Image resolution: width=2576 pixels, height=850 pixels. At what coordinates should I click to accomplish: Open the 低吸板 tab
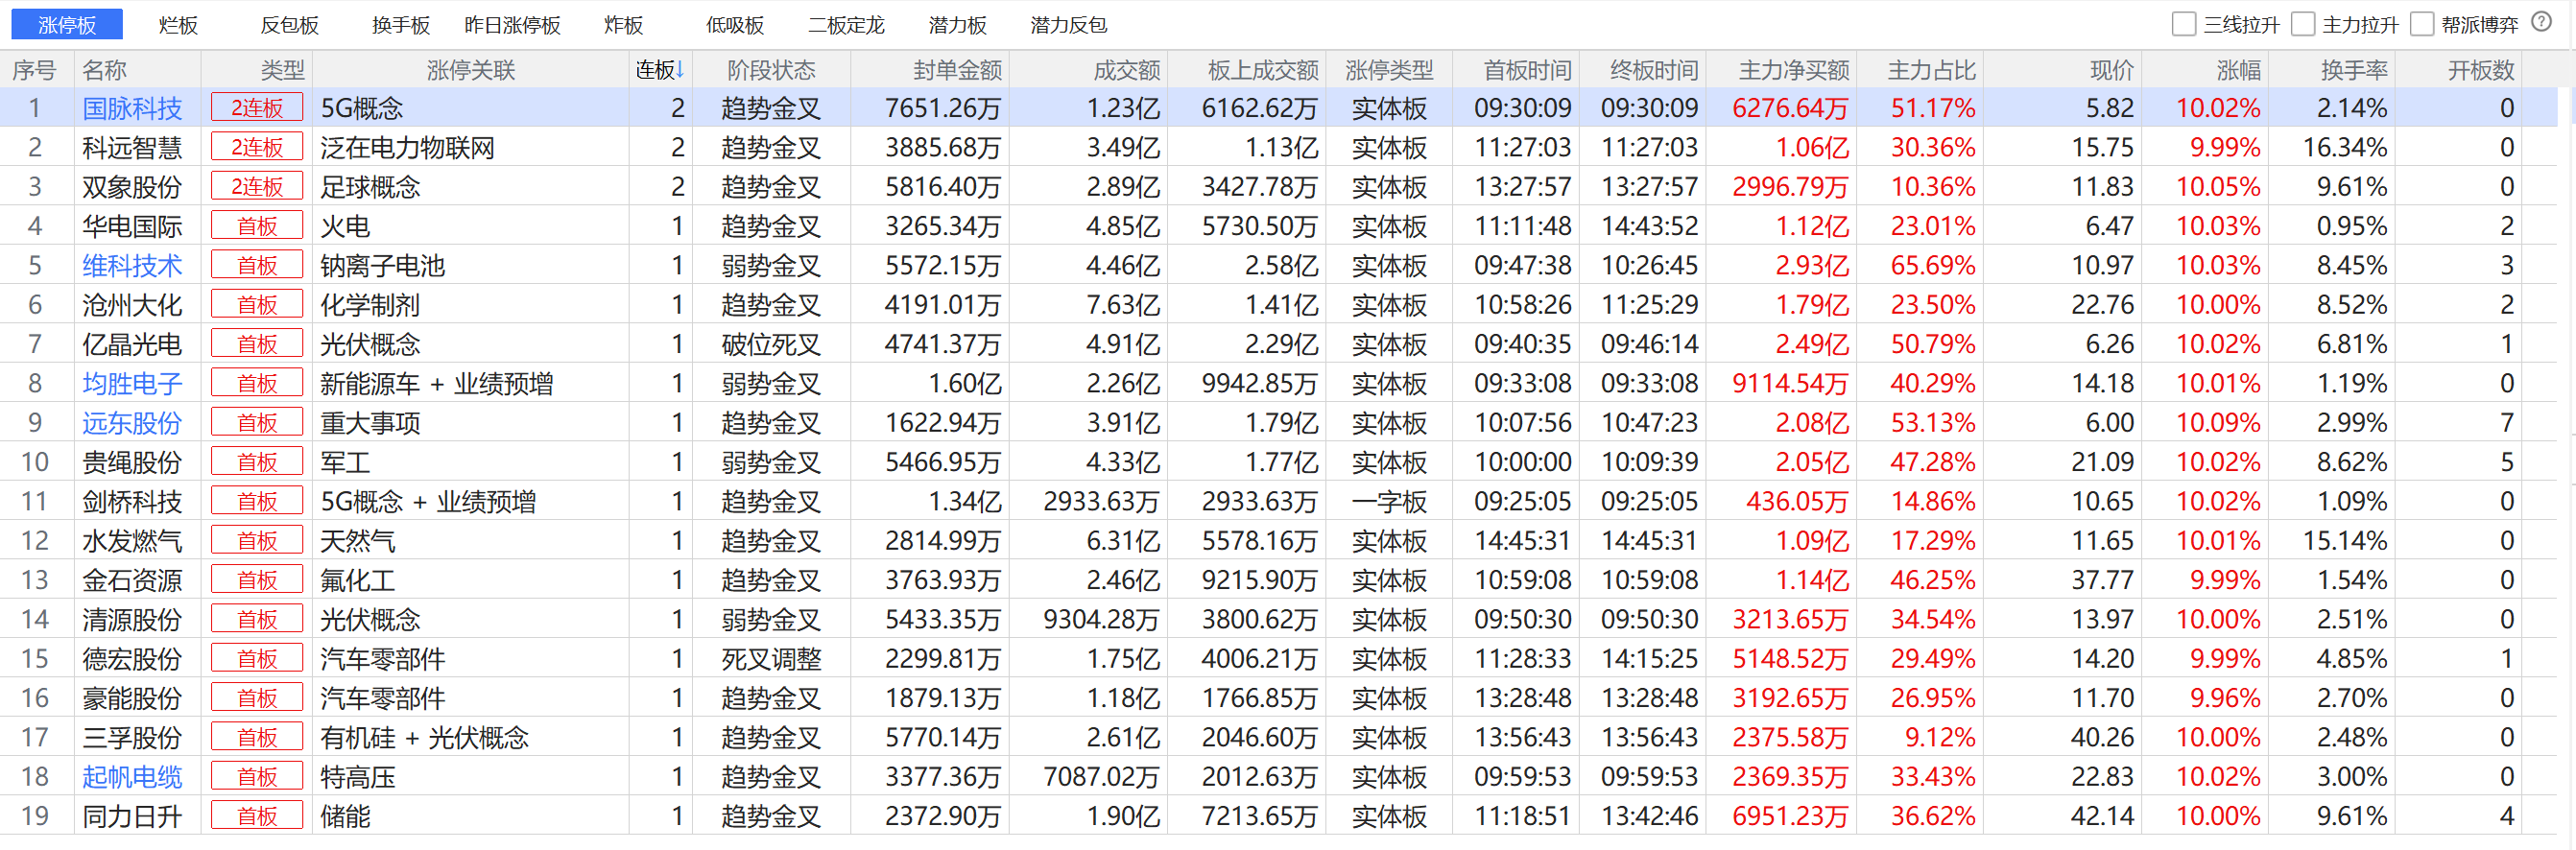point(734,24)
